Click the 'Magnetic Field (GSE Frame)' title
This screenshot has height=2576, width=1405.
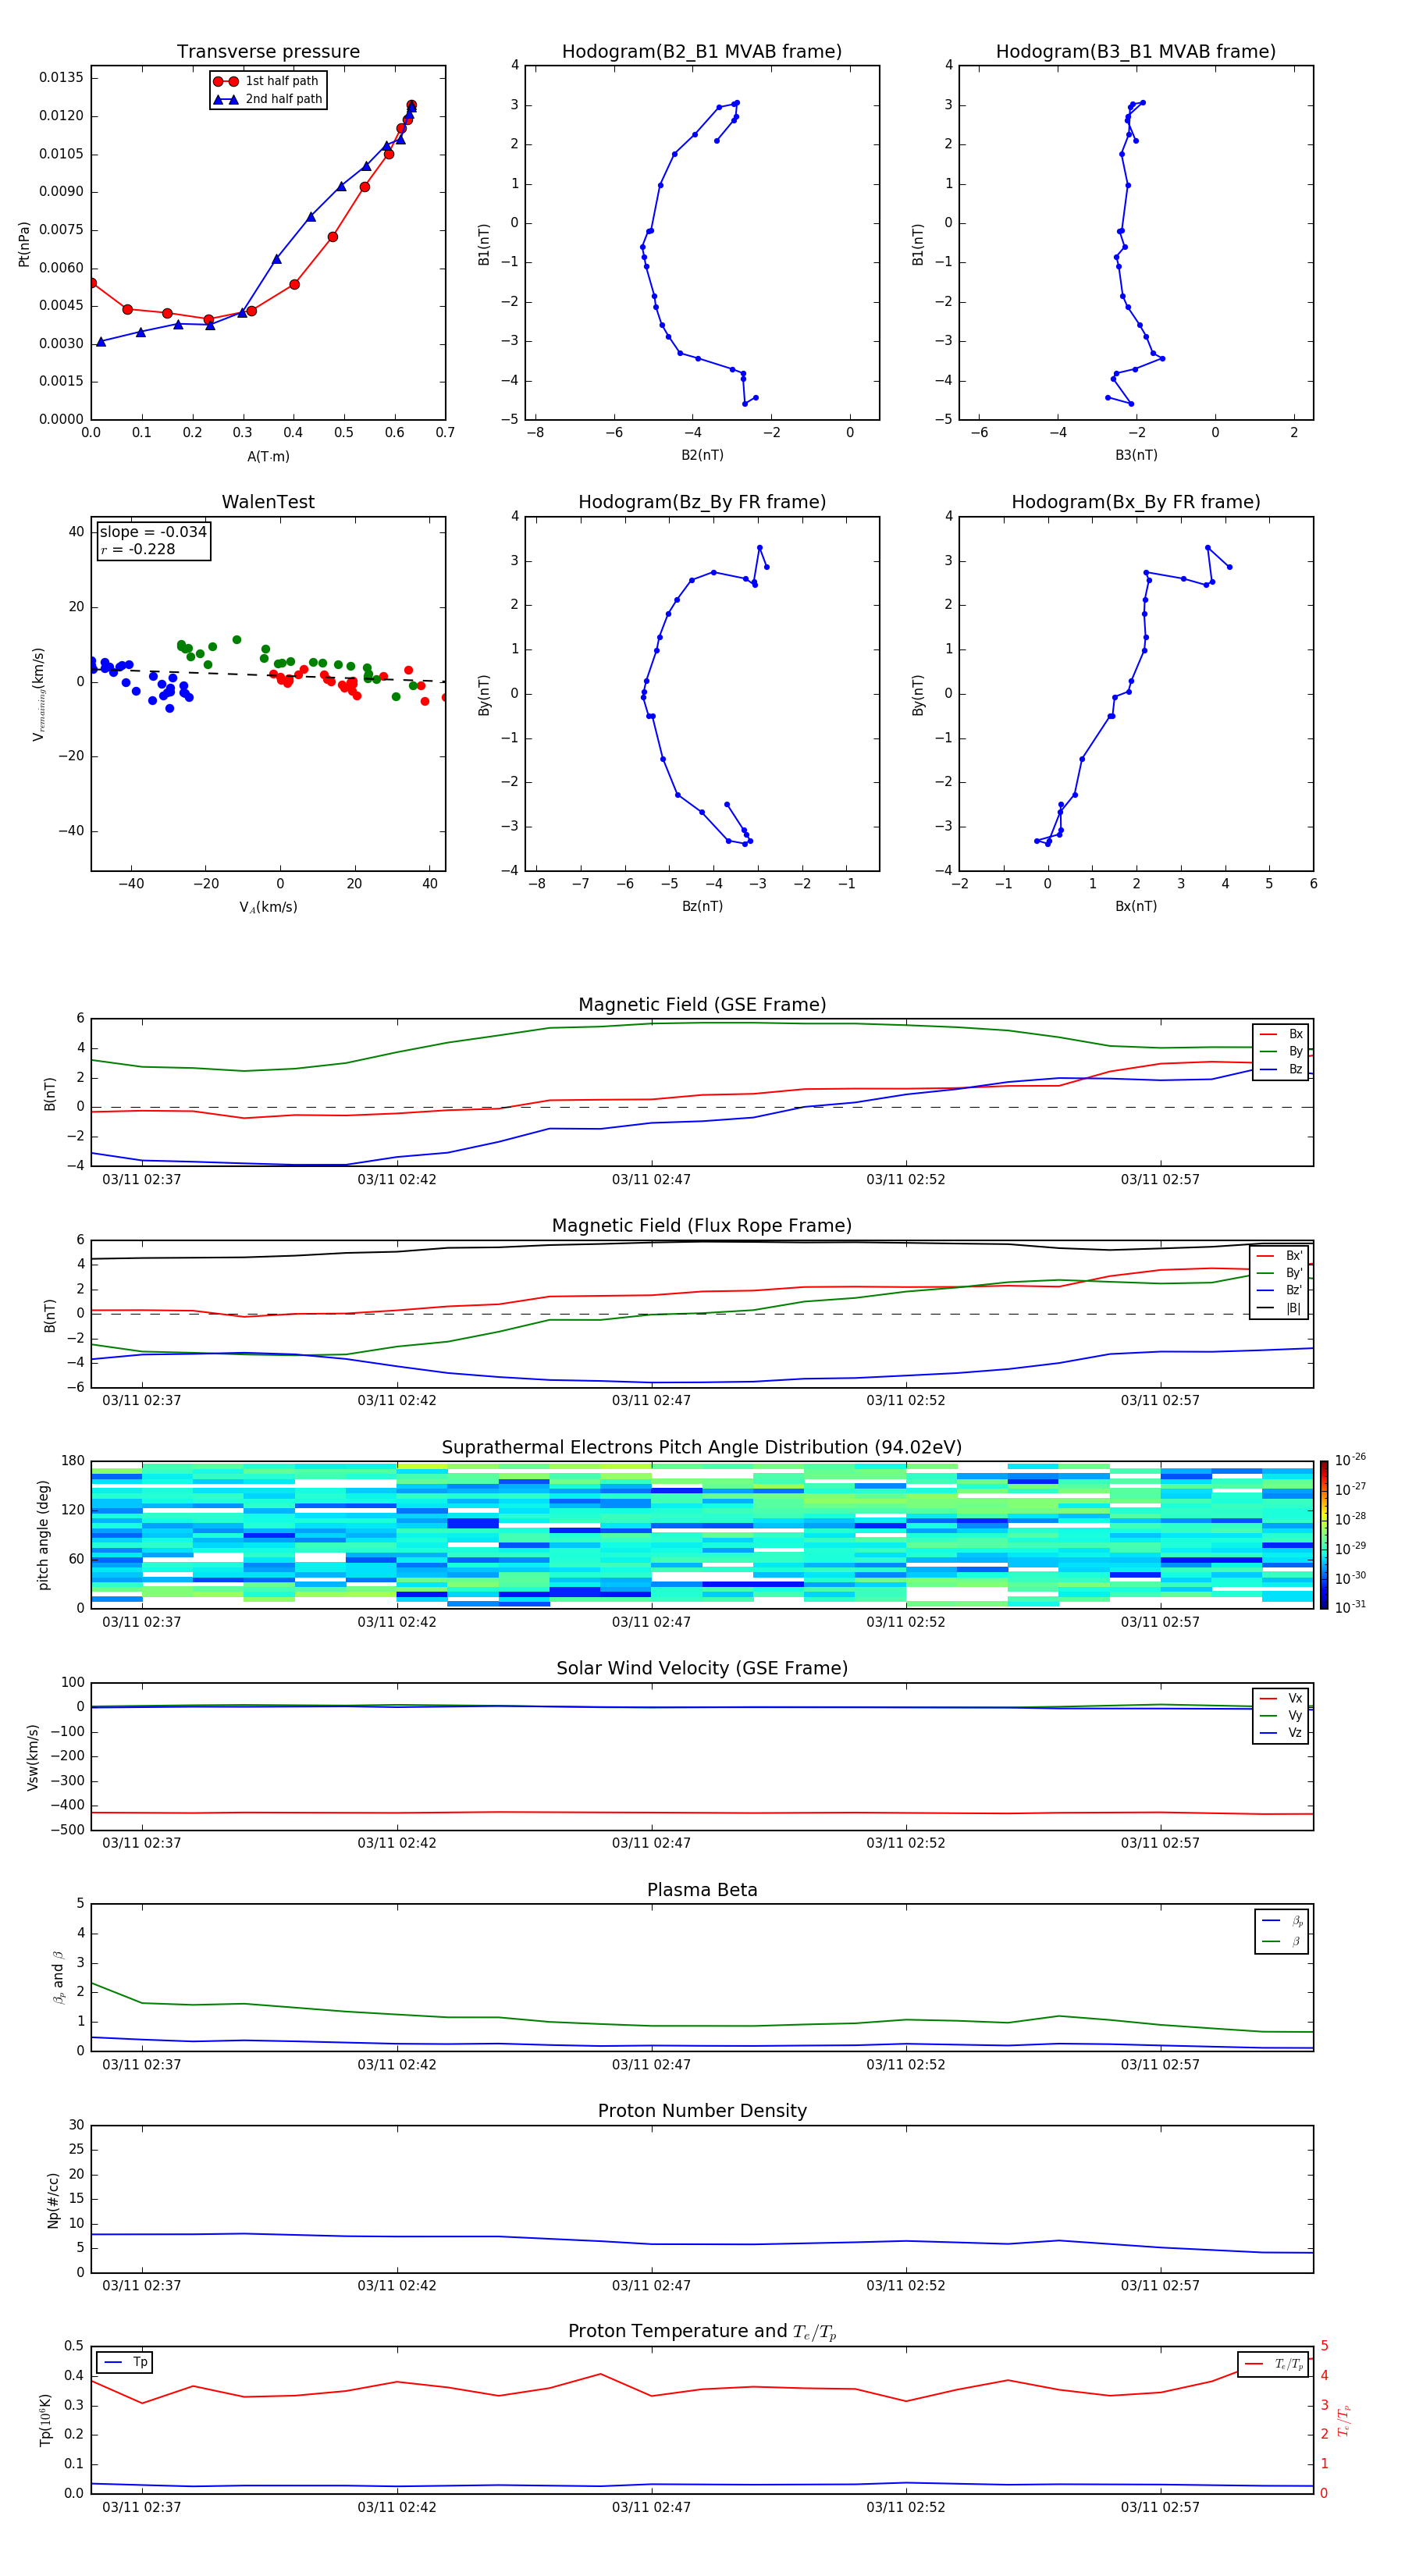(x=702, y=1005)
